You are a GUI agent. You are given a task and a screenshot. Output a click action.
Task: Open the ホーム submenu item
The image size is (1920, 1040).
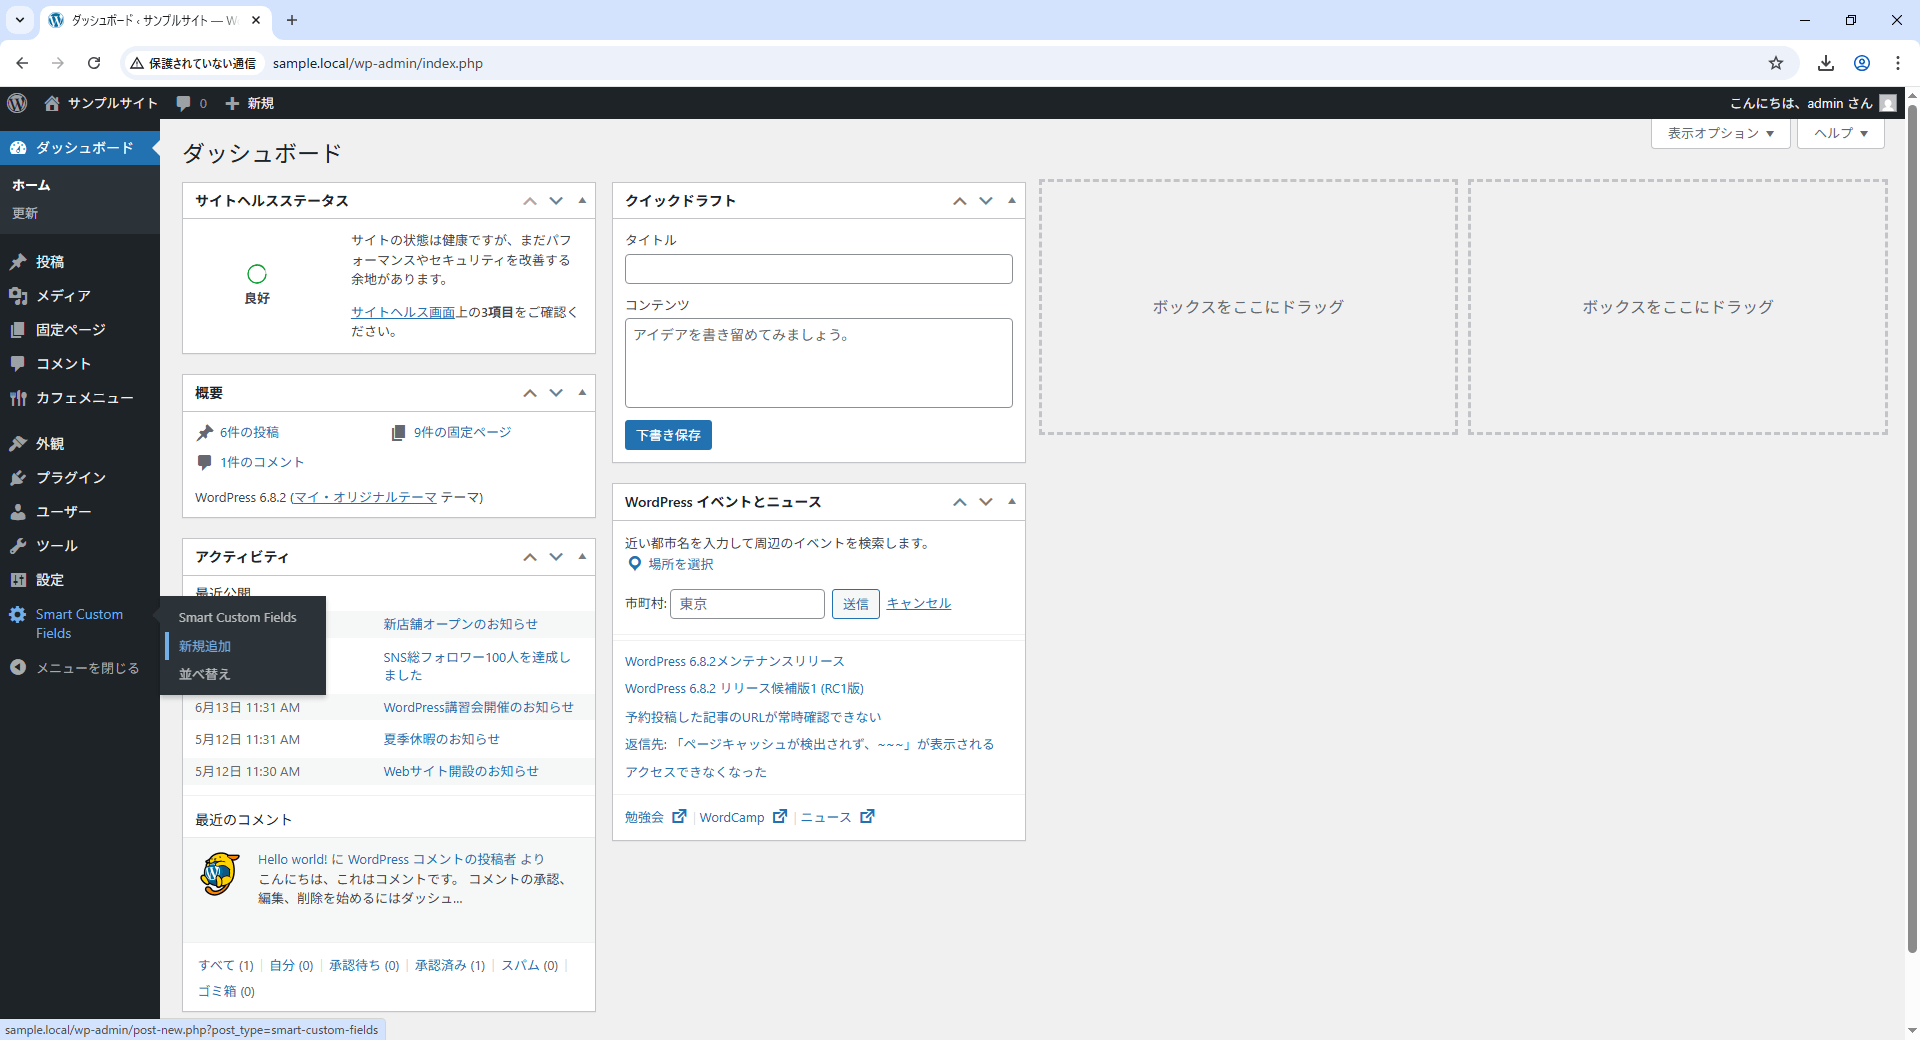(31, 185)
